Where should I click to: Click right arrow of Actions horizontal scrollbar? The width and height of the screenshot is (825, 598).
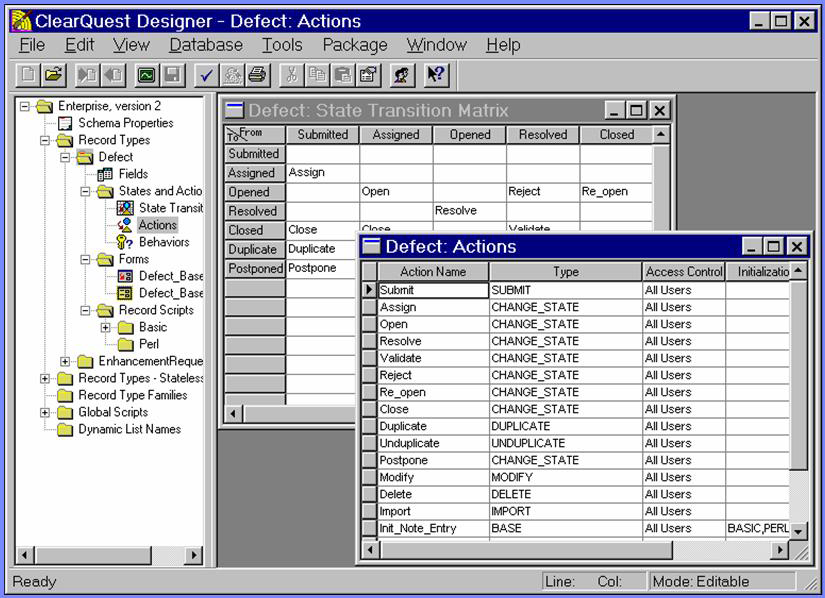[780, 550]
